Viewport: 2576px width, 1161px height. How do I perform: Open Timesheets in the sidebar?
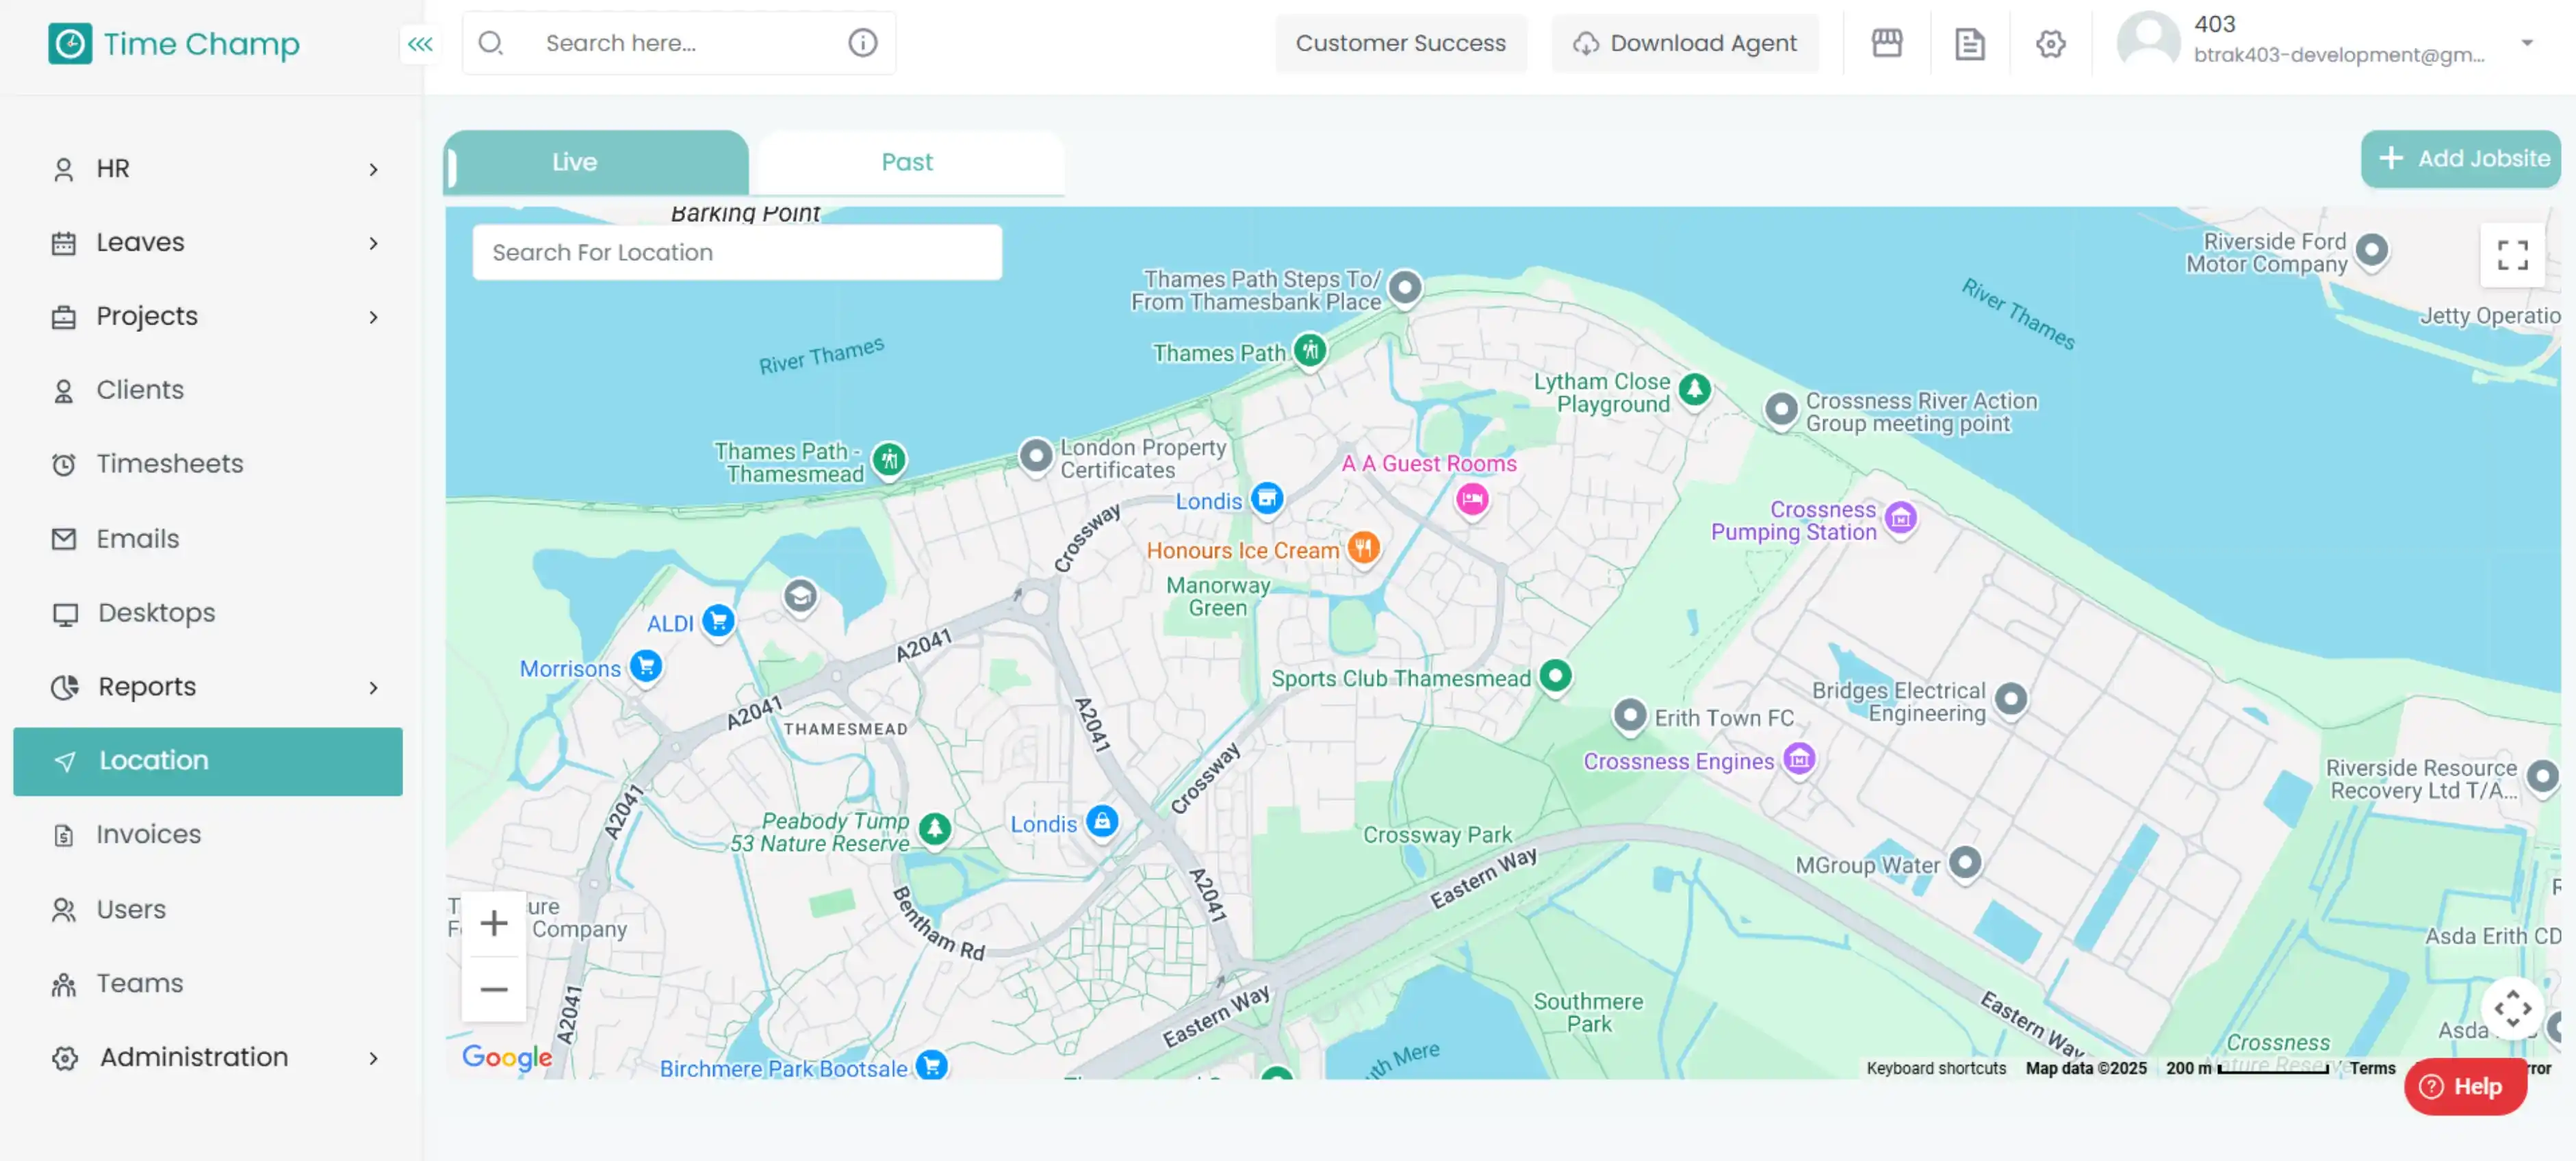click(x=208, y=464)
